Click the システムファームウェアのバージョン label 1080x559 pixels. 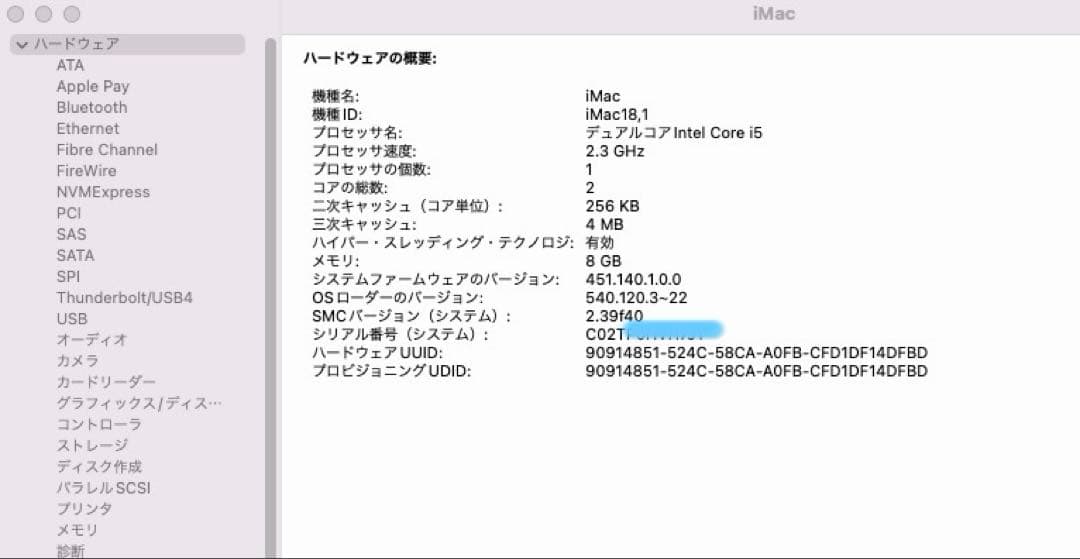click(x=436, y=280)
